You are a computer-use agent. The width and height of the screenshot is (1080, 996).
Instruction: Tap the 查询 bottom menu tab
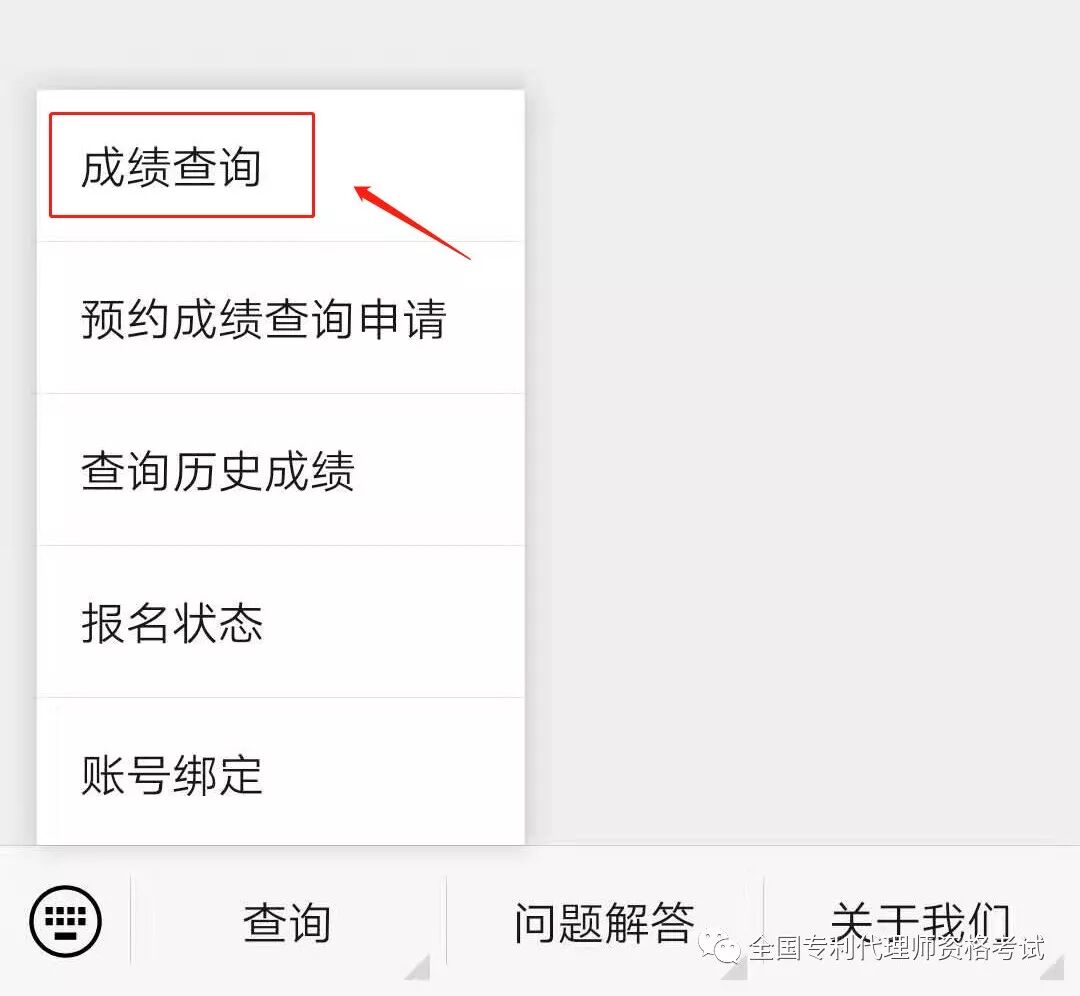[x=287, y=922]
